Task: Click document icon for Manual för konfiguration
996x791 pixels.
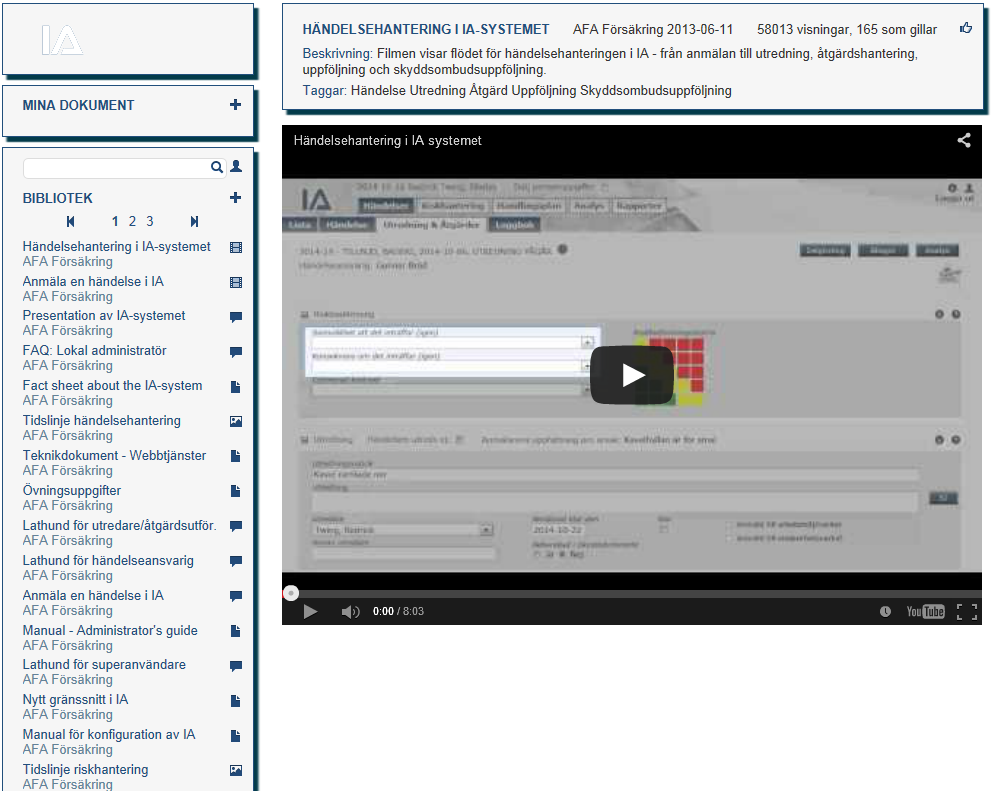Action: point(236,736)
